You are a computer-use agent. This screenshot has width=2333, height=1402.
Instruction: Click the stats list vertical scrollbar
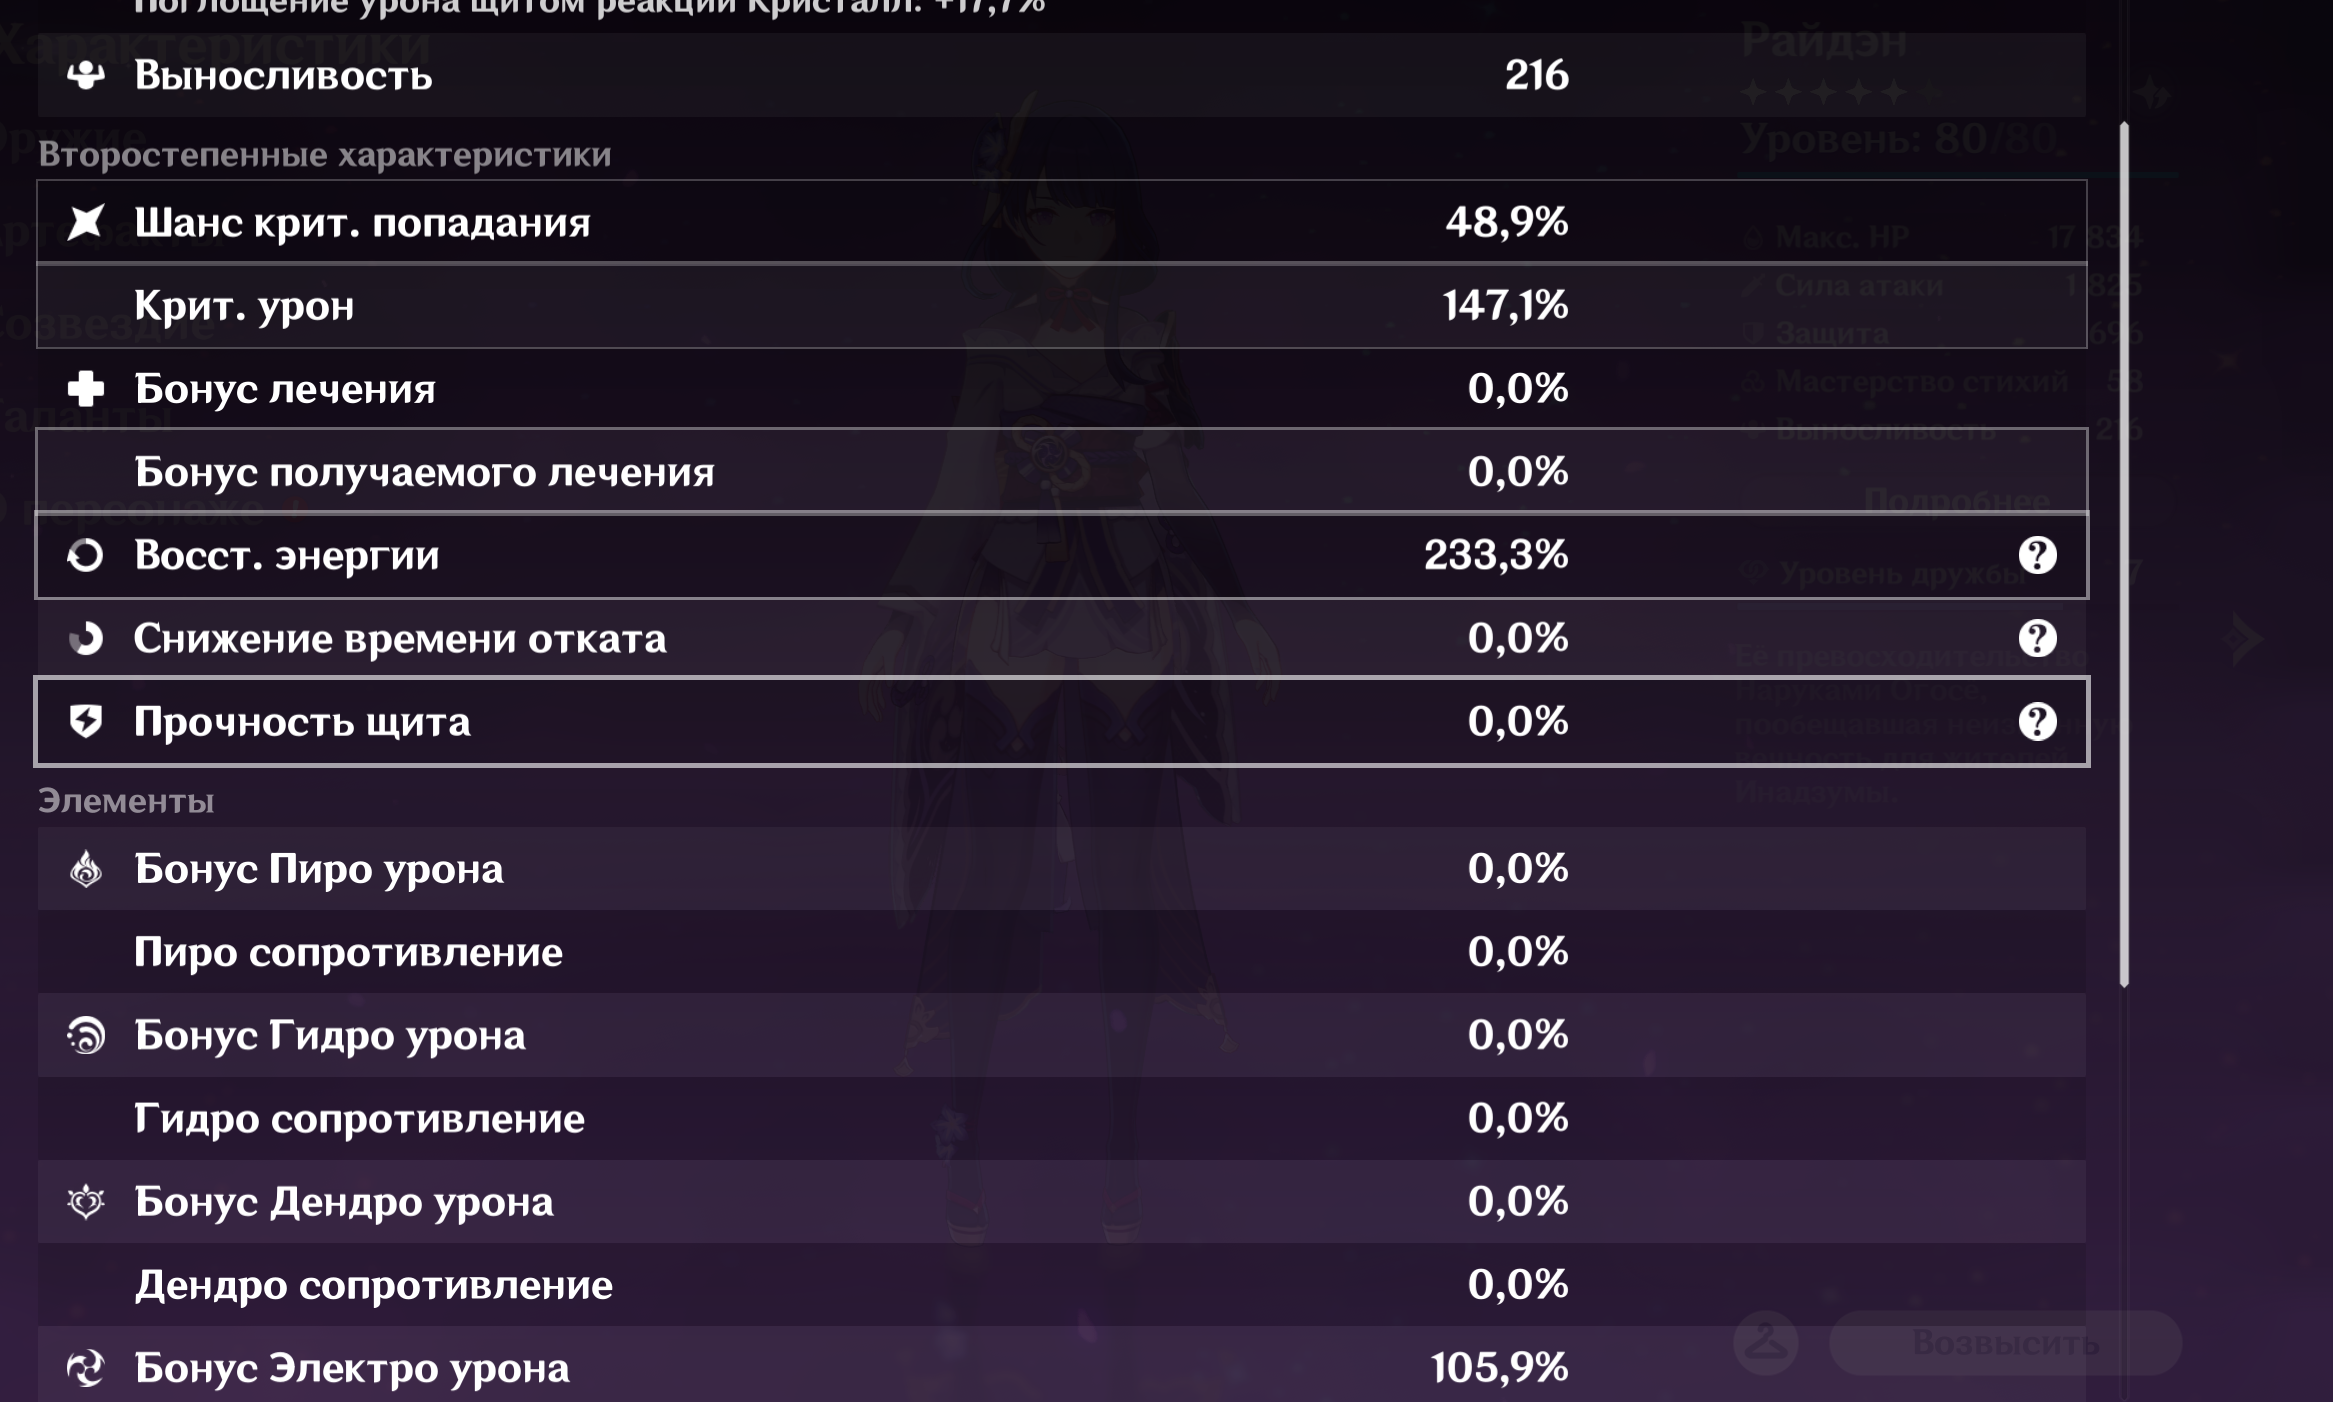coord(2123,555)
